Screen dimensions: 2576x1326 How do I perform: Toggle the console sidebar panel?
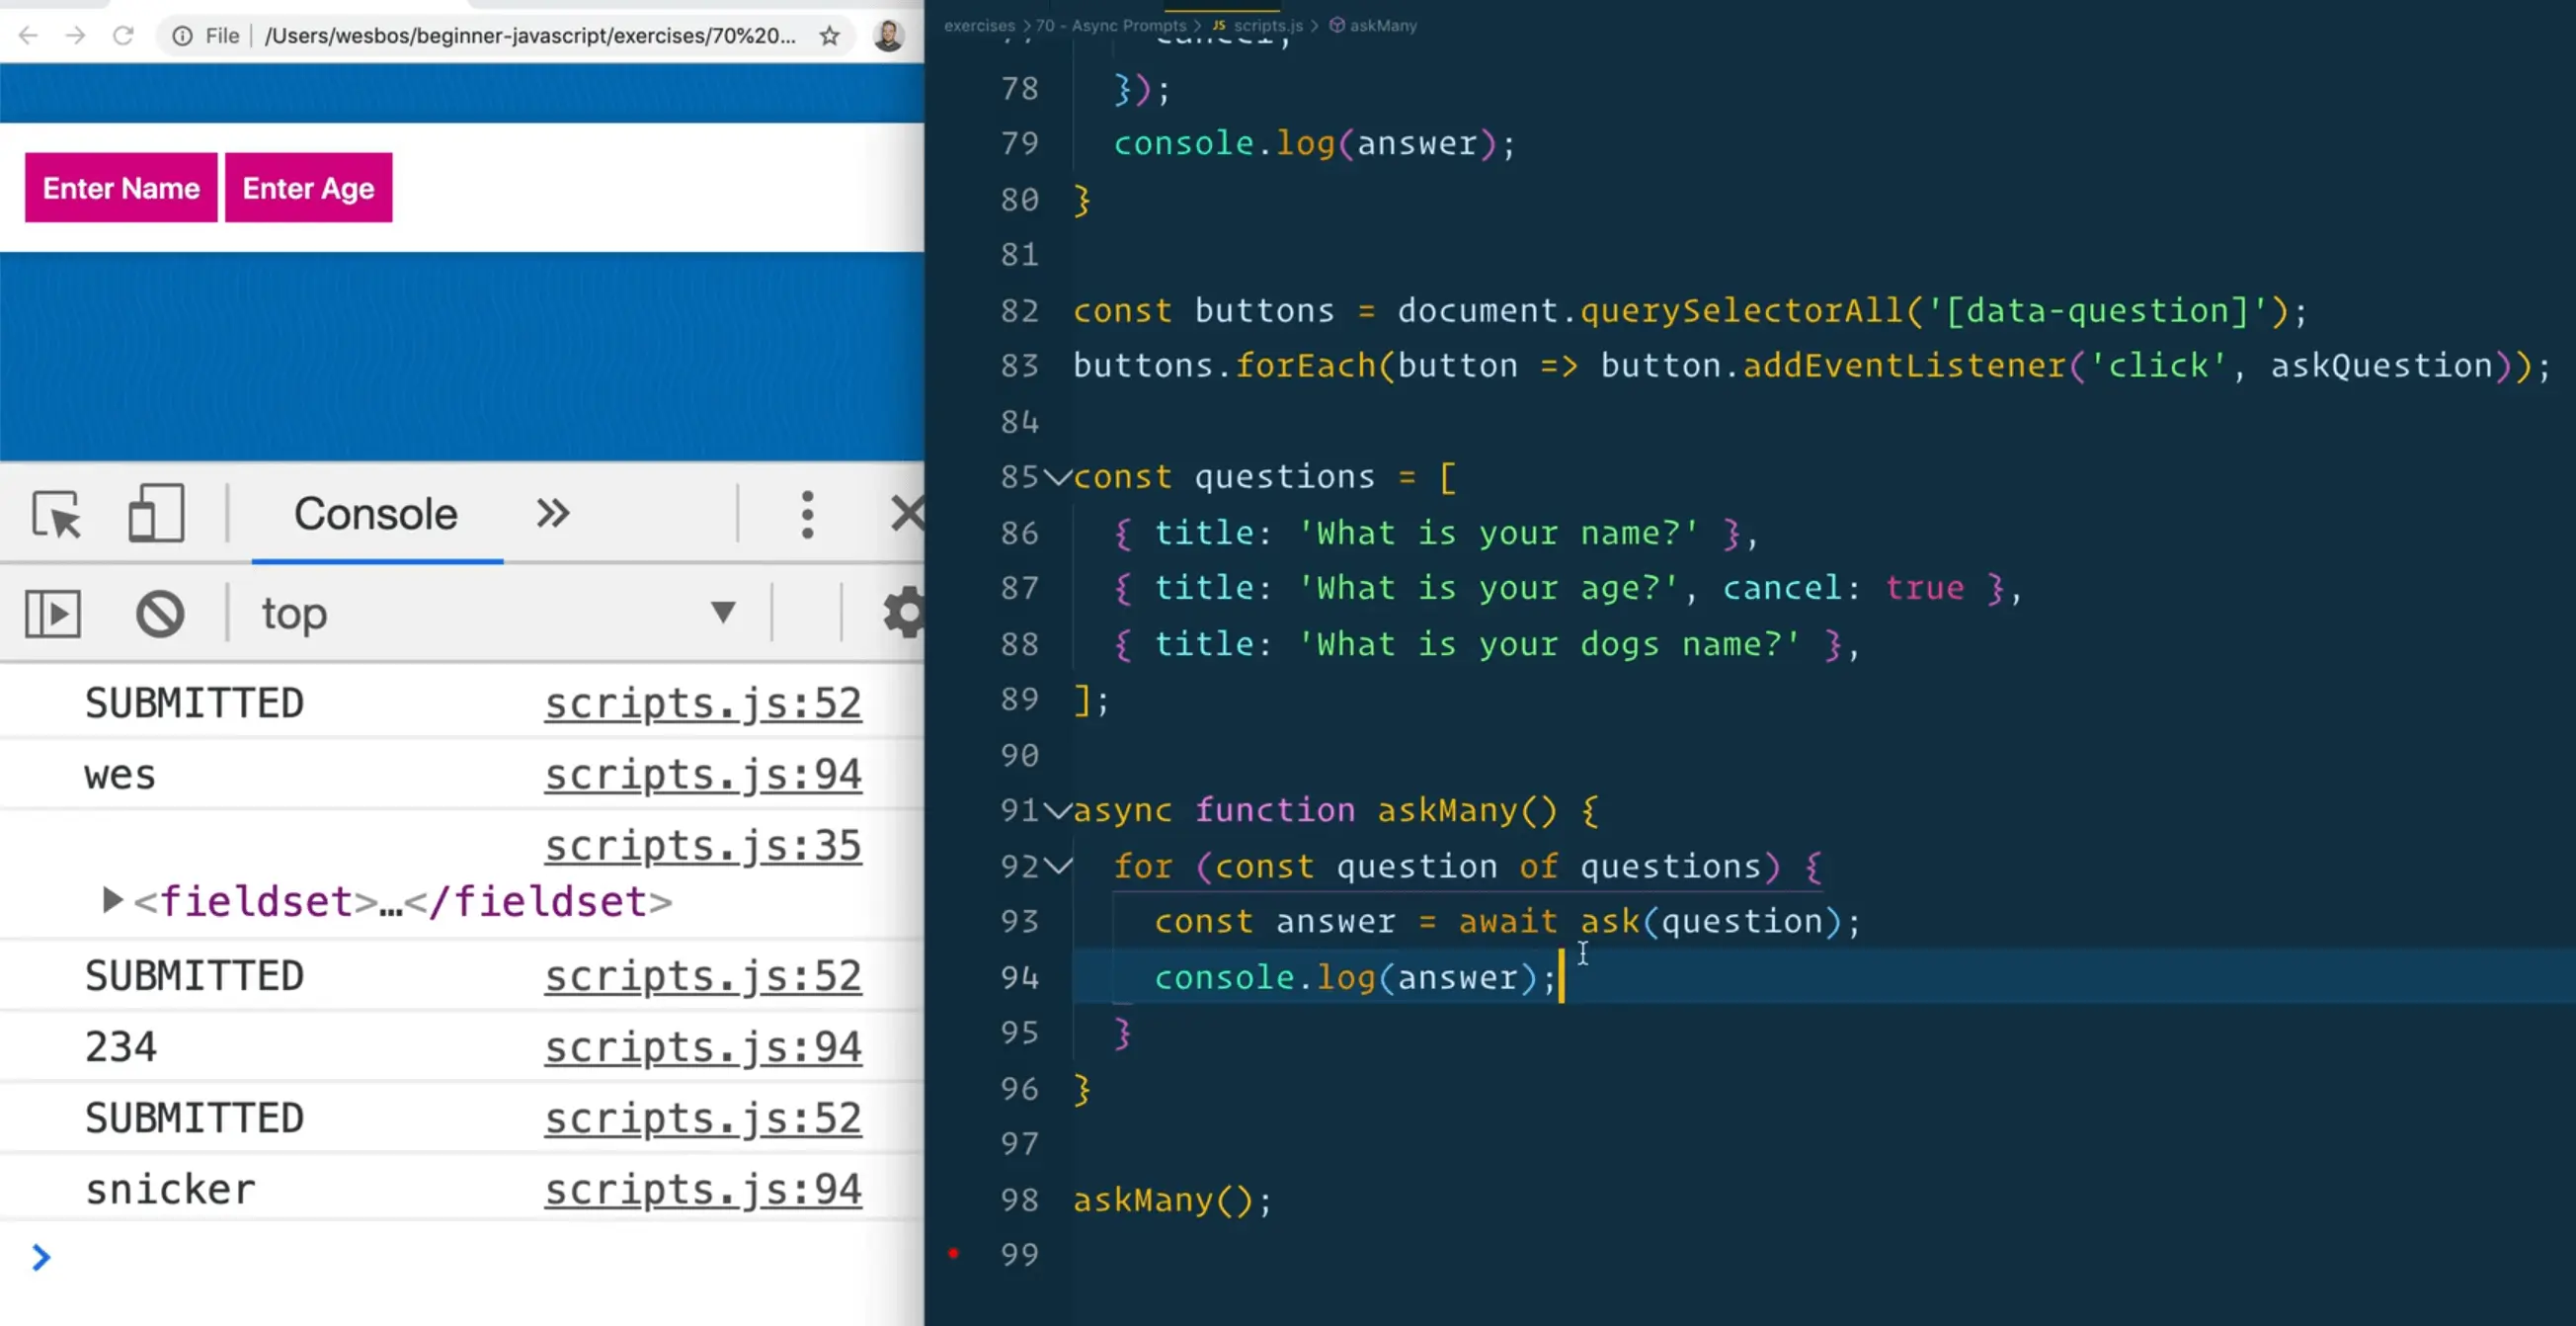[52, 613]
